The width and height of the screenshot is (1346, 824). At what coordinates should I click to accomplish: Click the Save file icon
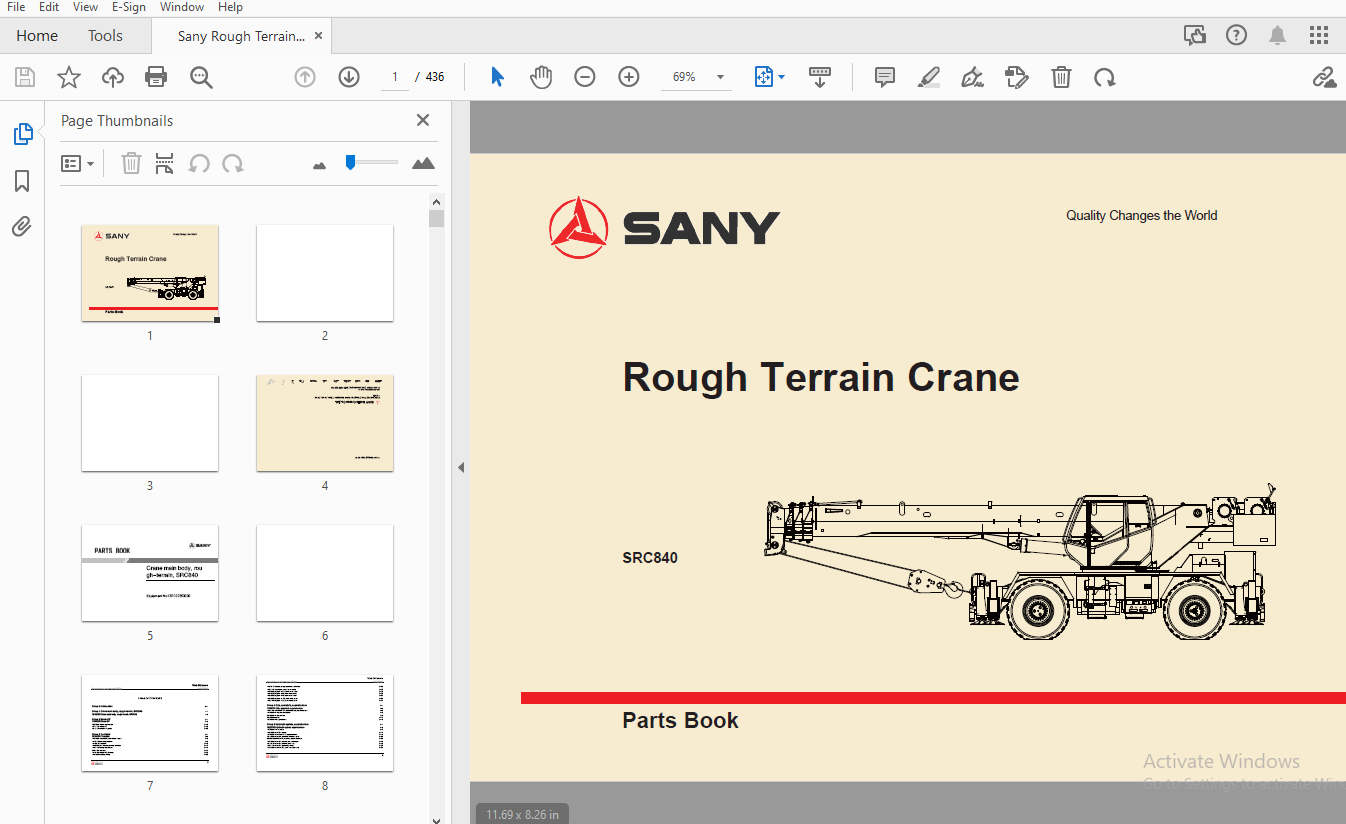pos(24,77)
